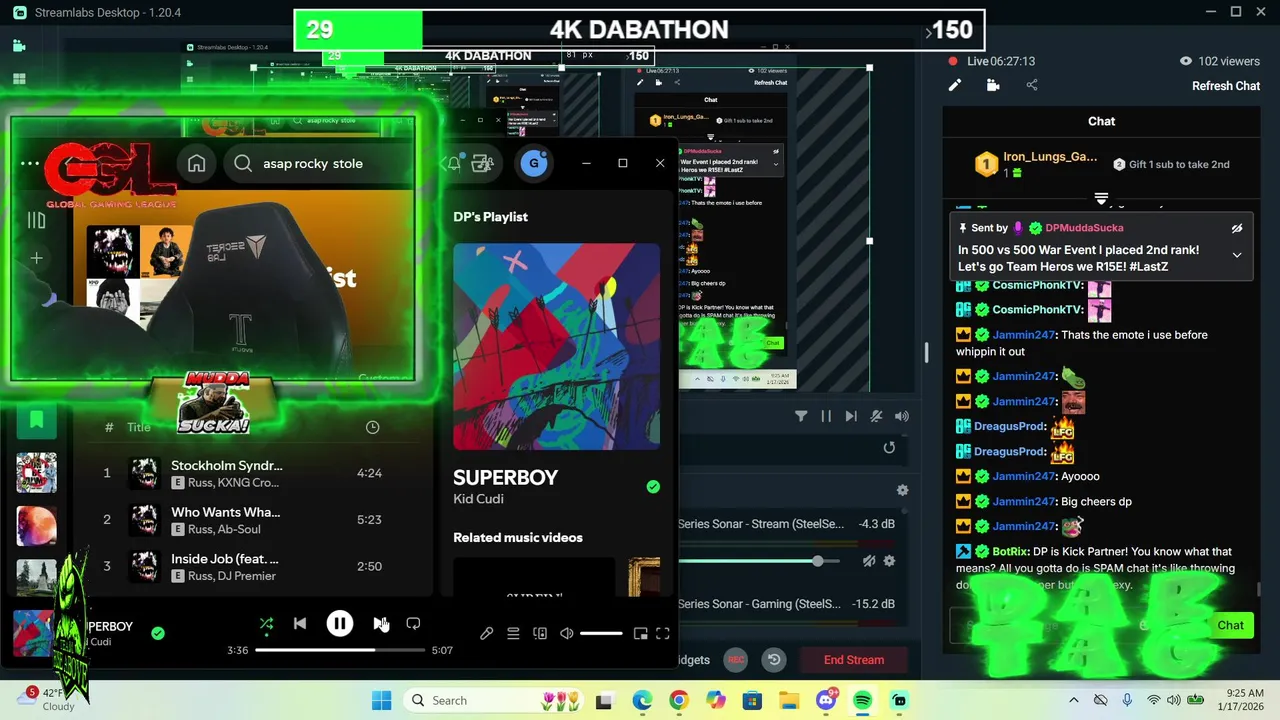1280x720 pixels.
Task: Open connect to a device icon
Action: pos(540,633)
